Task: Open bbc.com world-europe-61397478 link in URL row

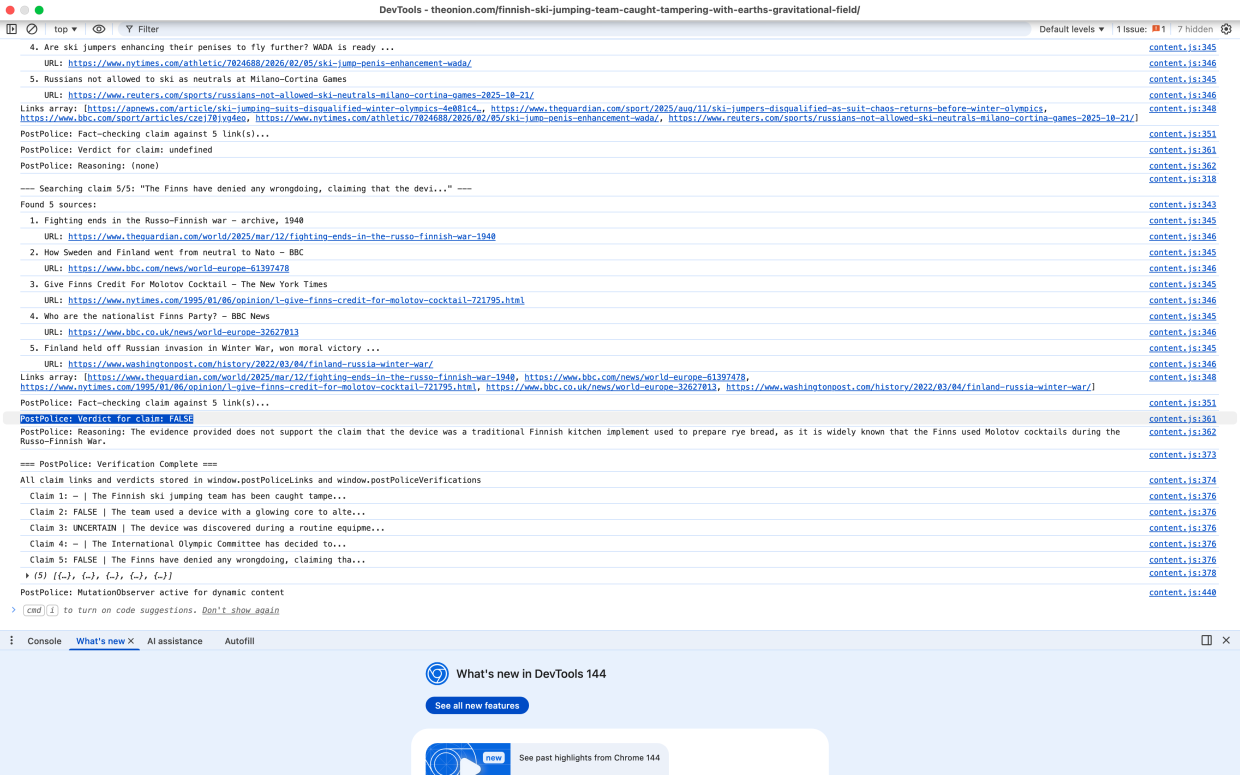Action: (x=179, y=269)
